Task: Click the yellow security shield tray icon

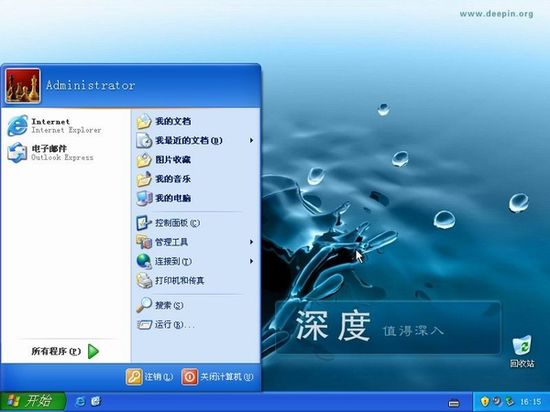Action: tap(484, 401)
